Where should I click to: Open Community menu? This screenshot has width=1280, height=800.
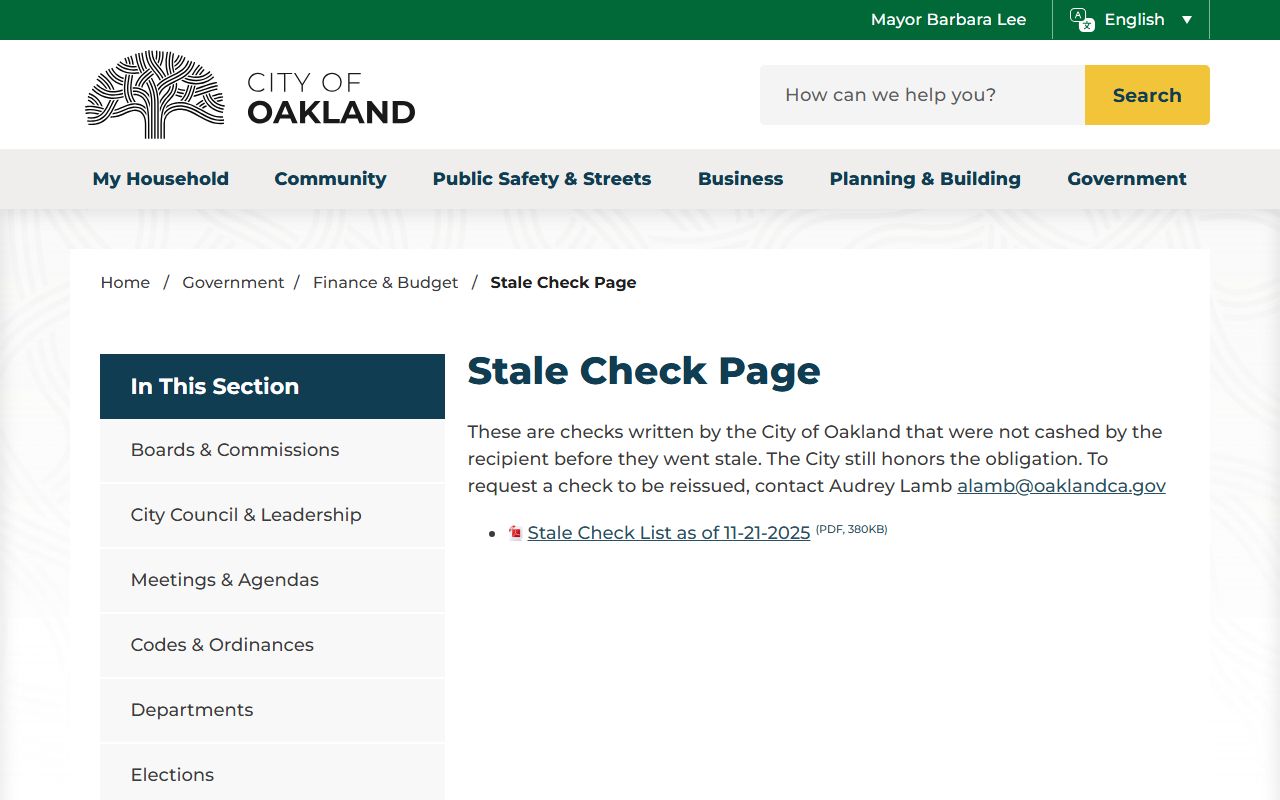(330, 179)
